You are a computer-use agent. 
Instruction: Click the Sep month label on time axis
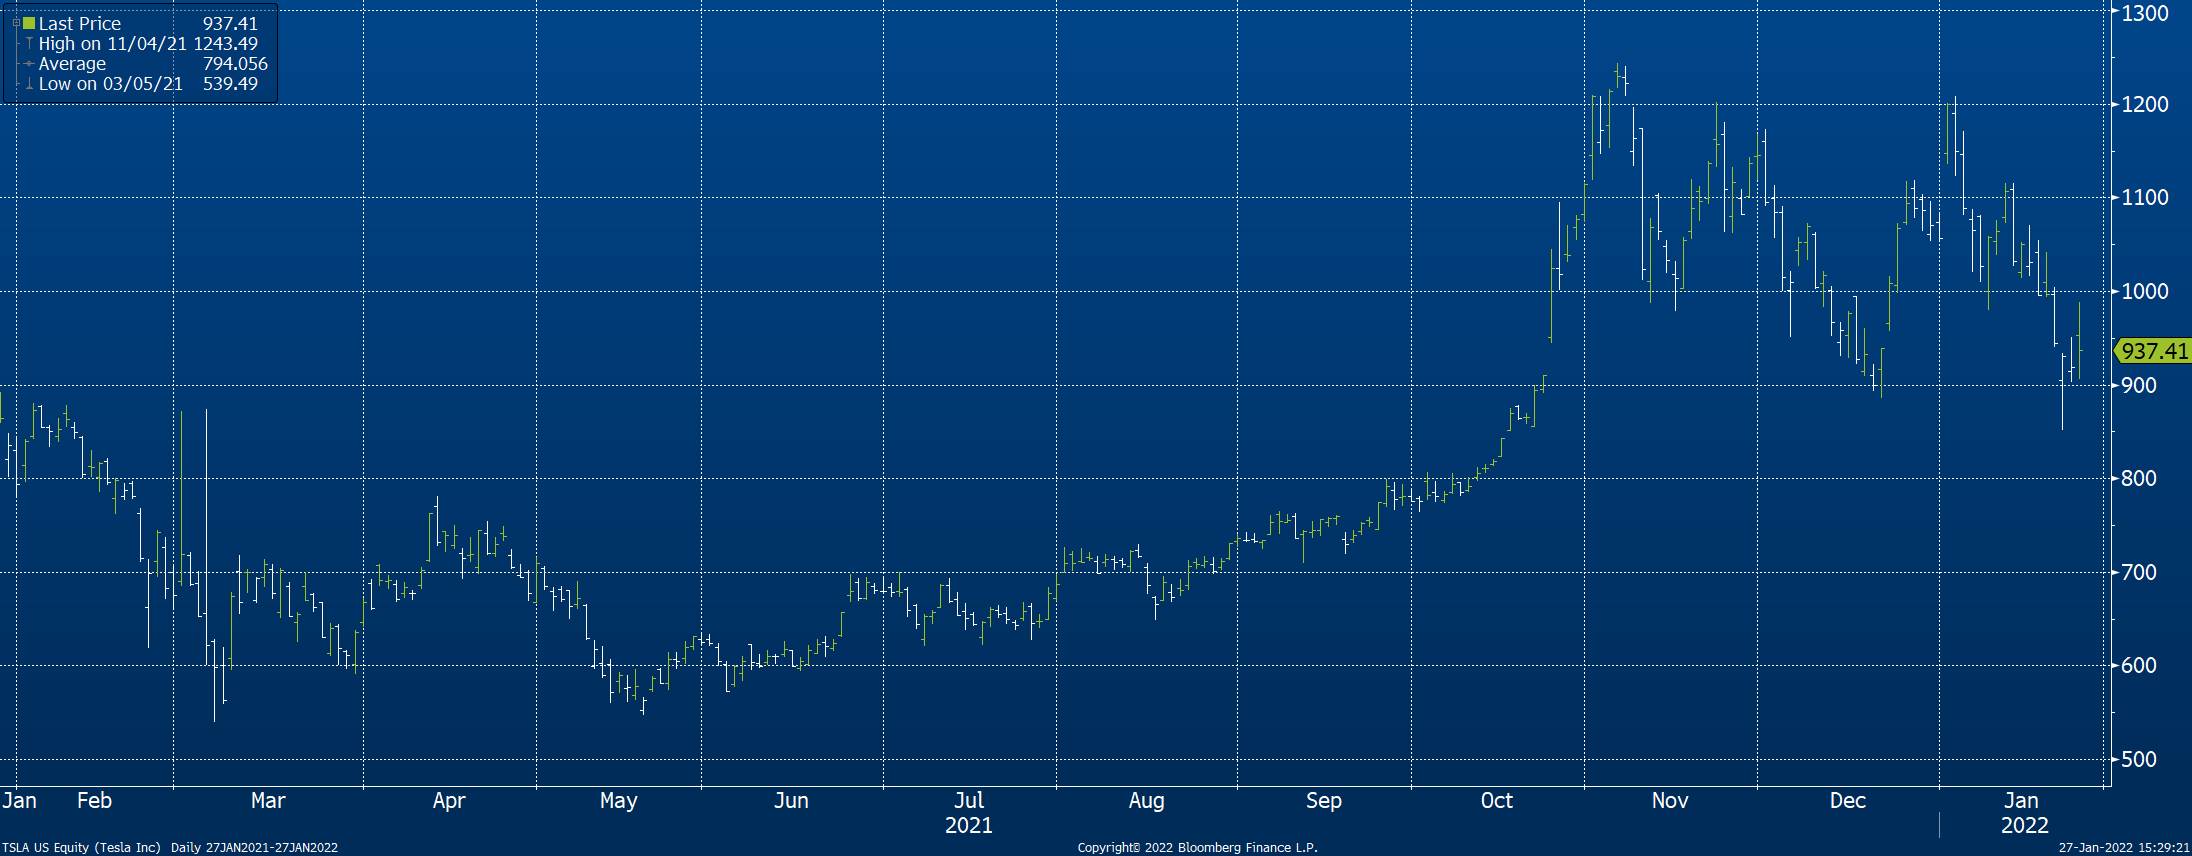click(1324, 801)
